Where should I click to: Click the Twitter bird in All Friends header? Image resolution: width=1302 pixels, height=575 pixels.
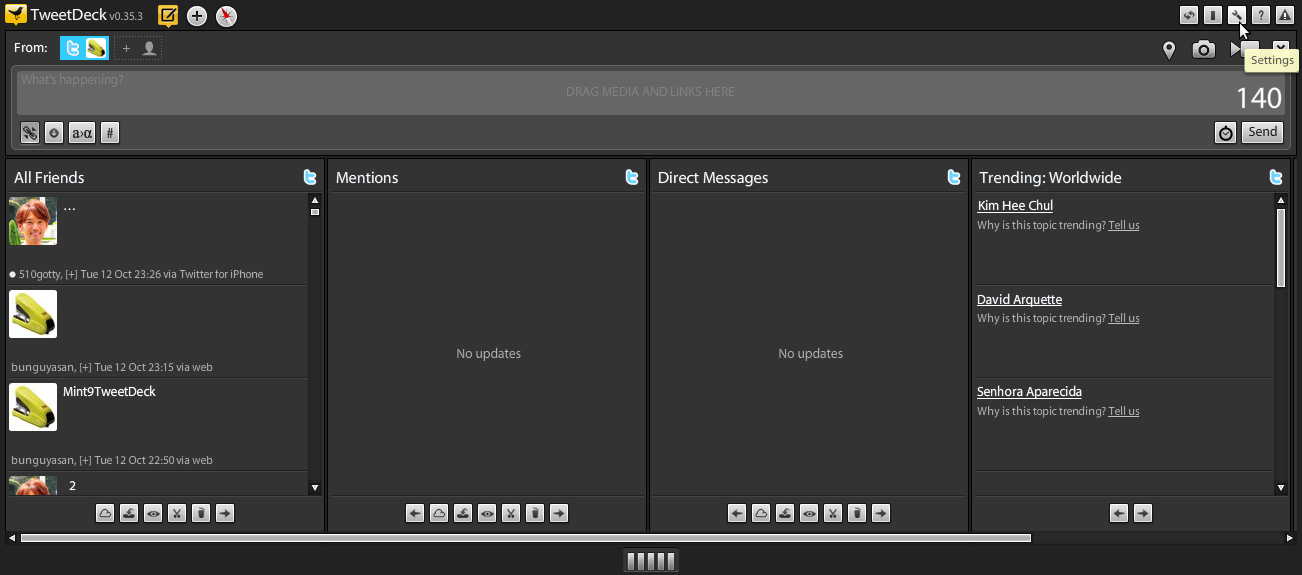310,177
